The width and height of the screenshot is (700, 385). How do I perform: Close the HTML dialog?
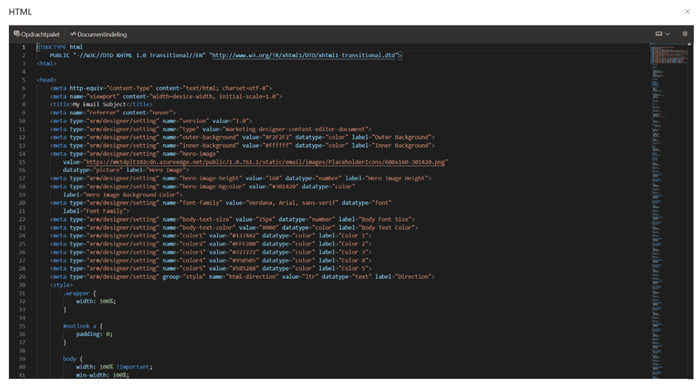coord(687,12)
